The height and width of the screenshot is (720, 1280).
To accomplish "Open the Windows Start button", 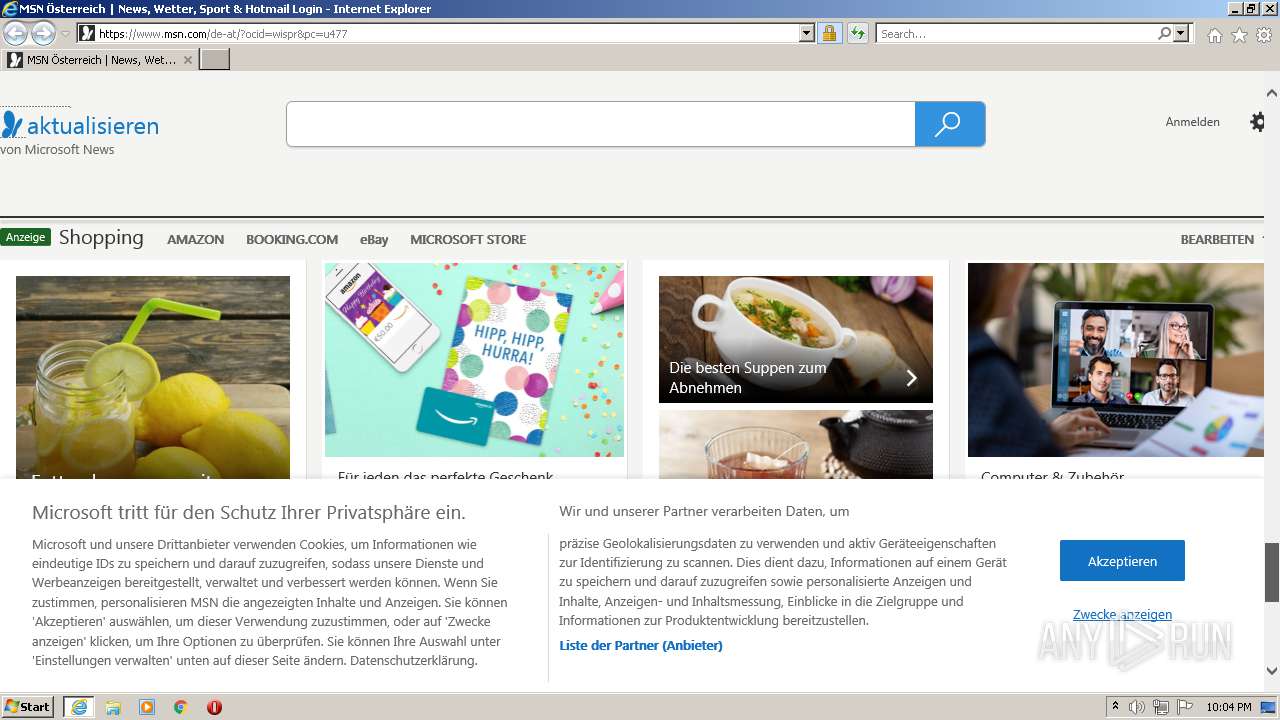I will [x=27, y=707].
